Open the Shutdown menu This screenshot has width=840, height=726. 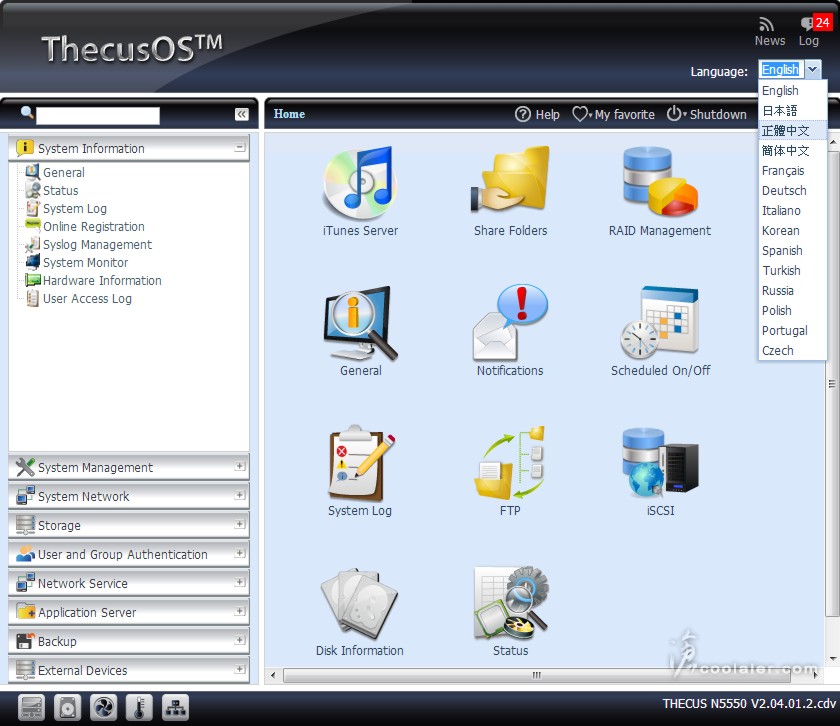707,114
